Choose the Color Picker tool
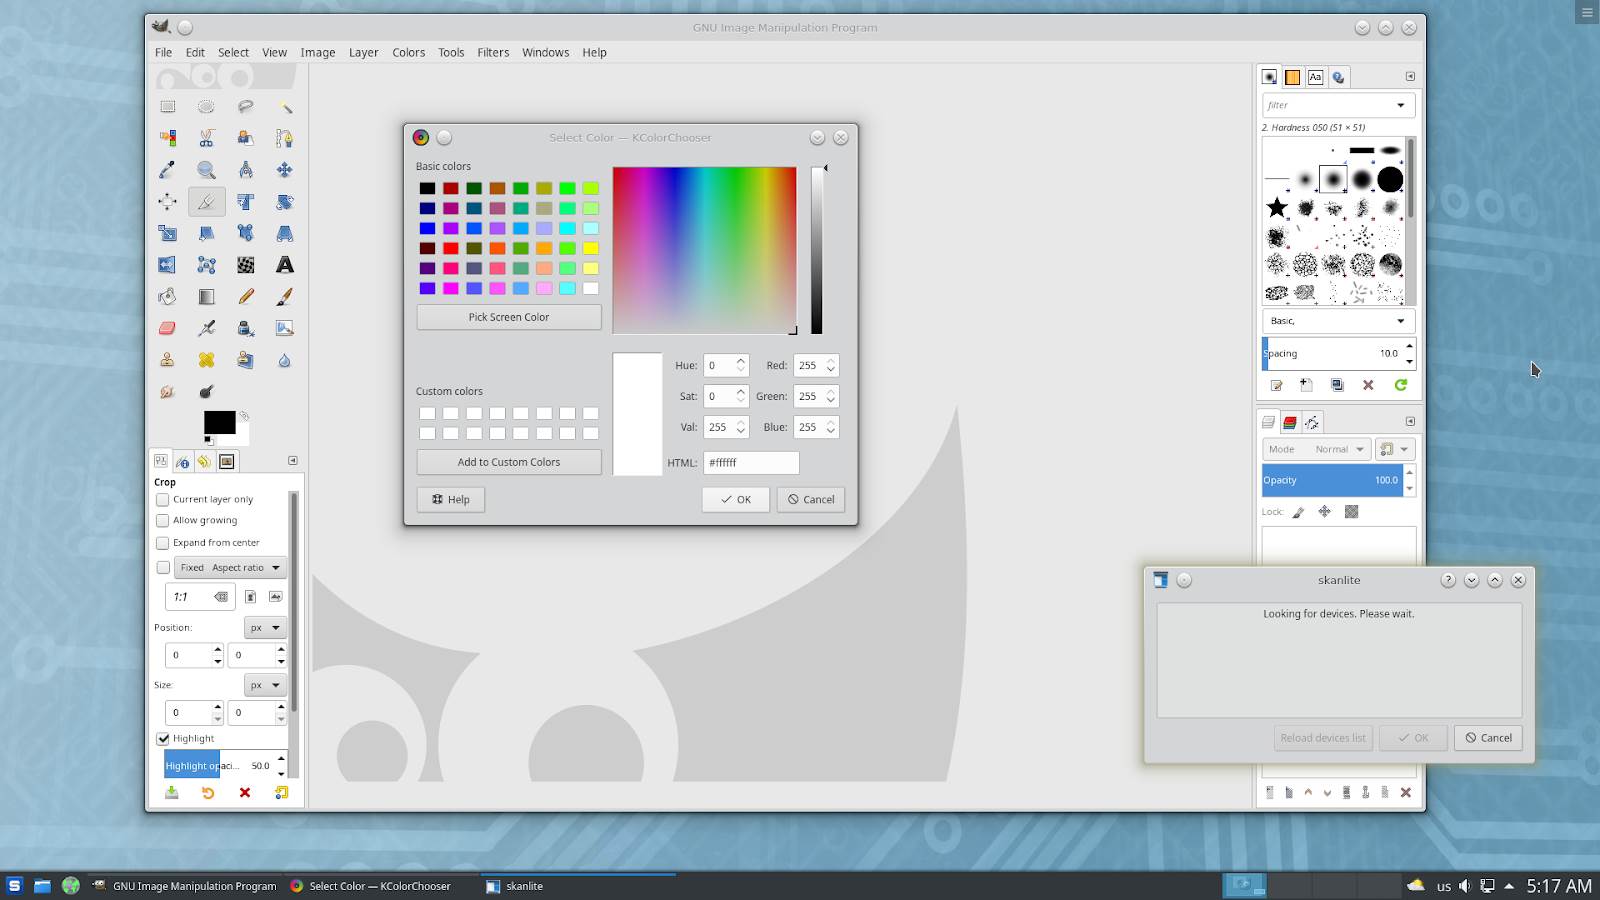Image resolution: width=1600 pixels, height=900 pixels. 168,170
